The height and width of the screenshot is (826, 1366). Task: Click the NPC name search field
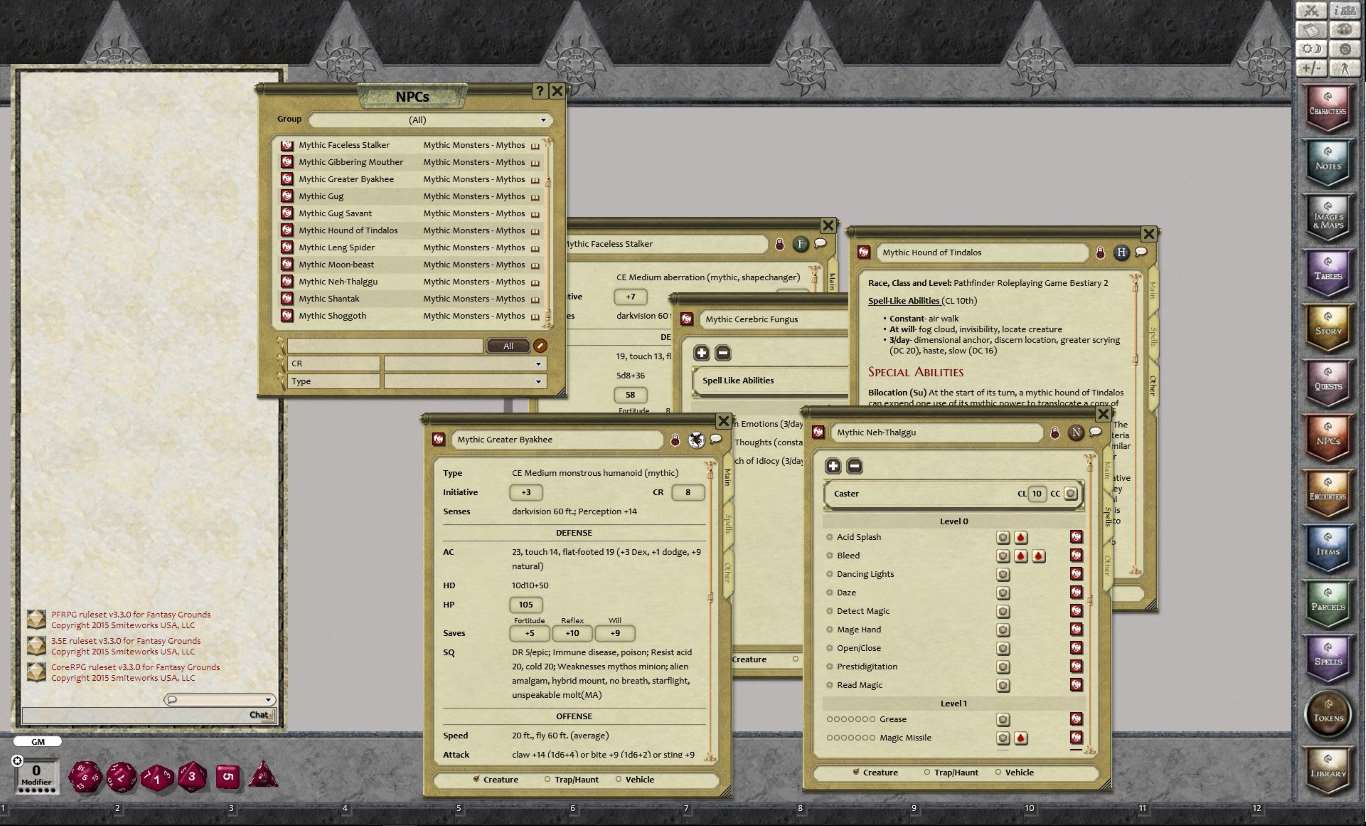(385, 346)
